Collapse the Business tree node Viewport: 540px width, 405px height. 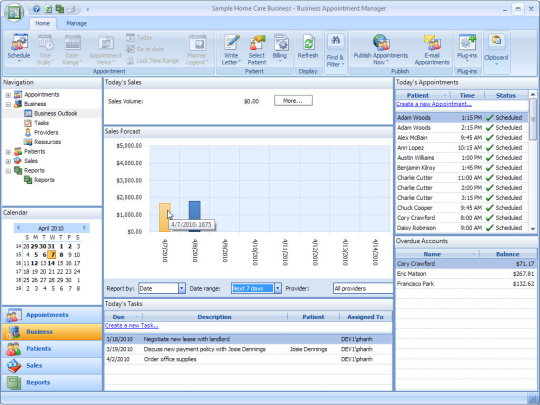pos(8,104)
